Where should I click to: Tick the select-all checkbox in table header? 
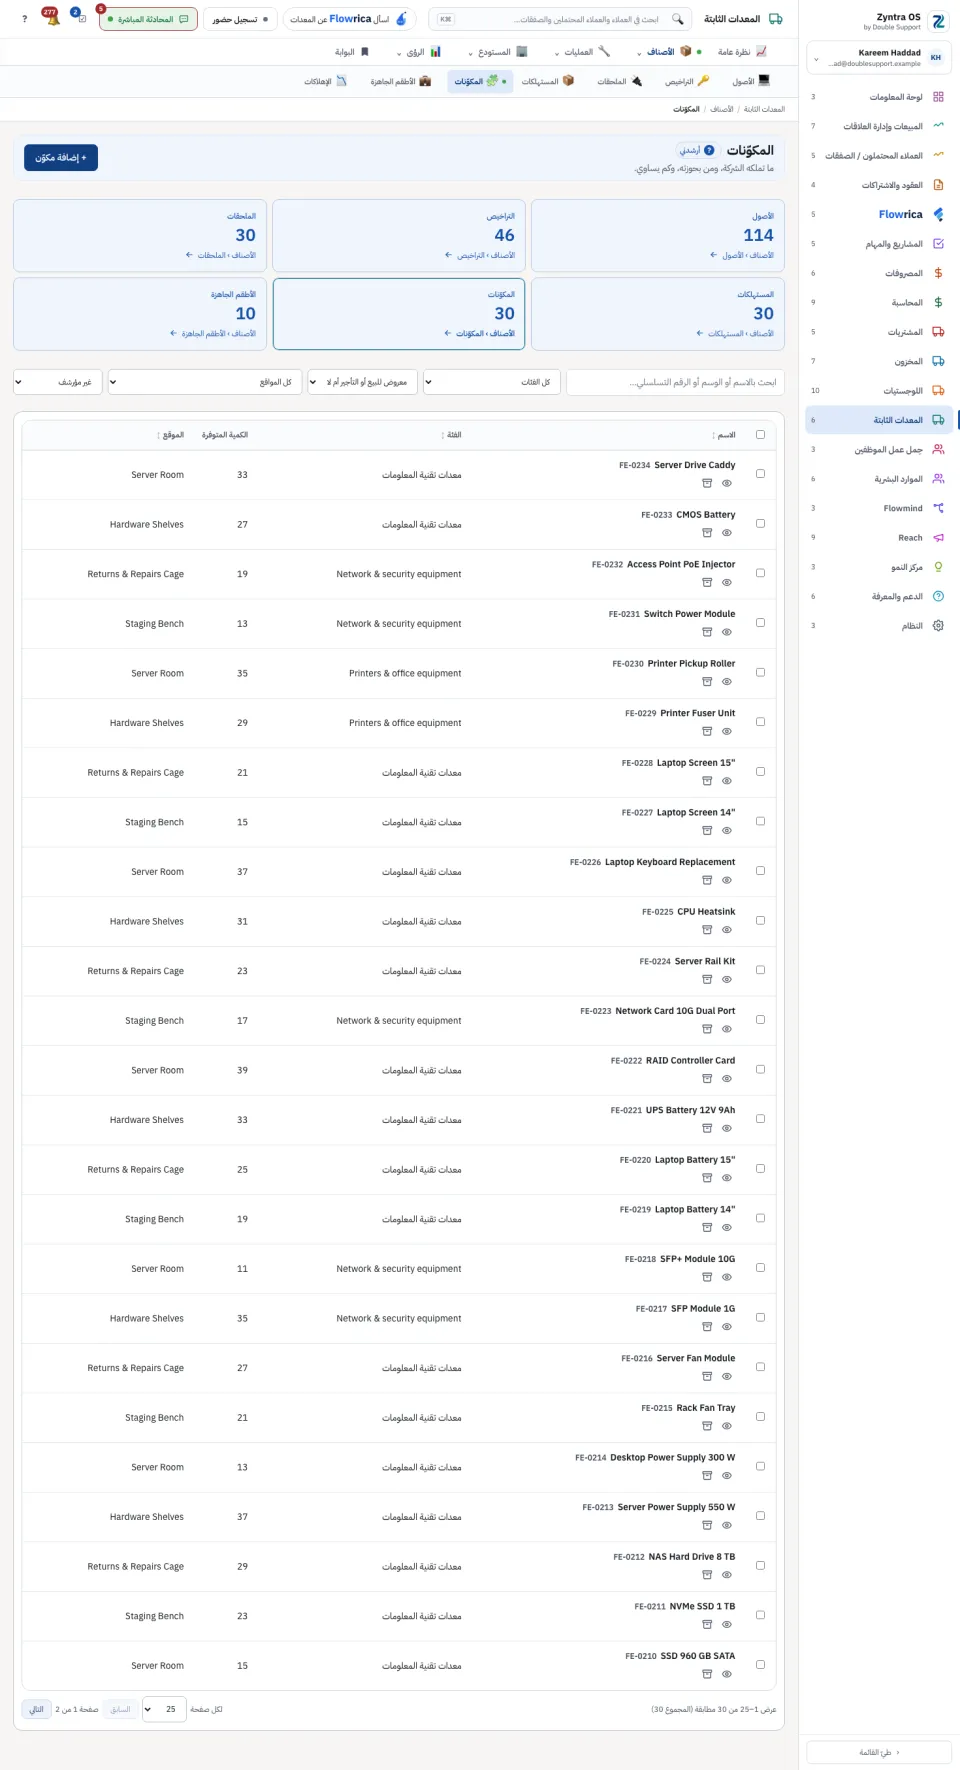click(x=761, y=434)
